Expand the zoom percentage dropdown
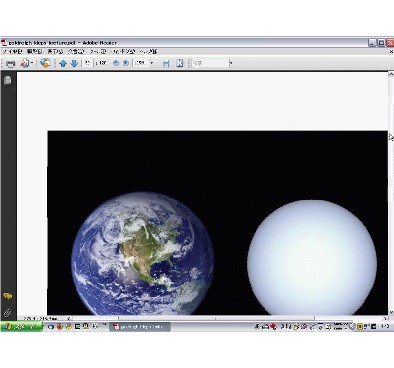Screen dimensions: 394x368 [152, 63]
